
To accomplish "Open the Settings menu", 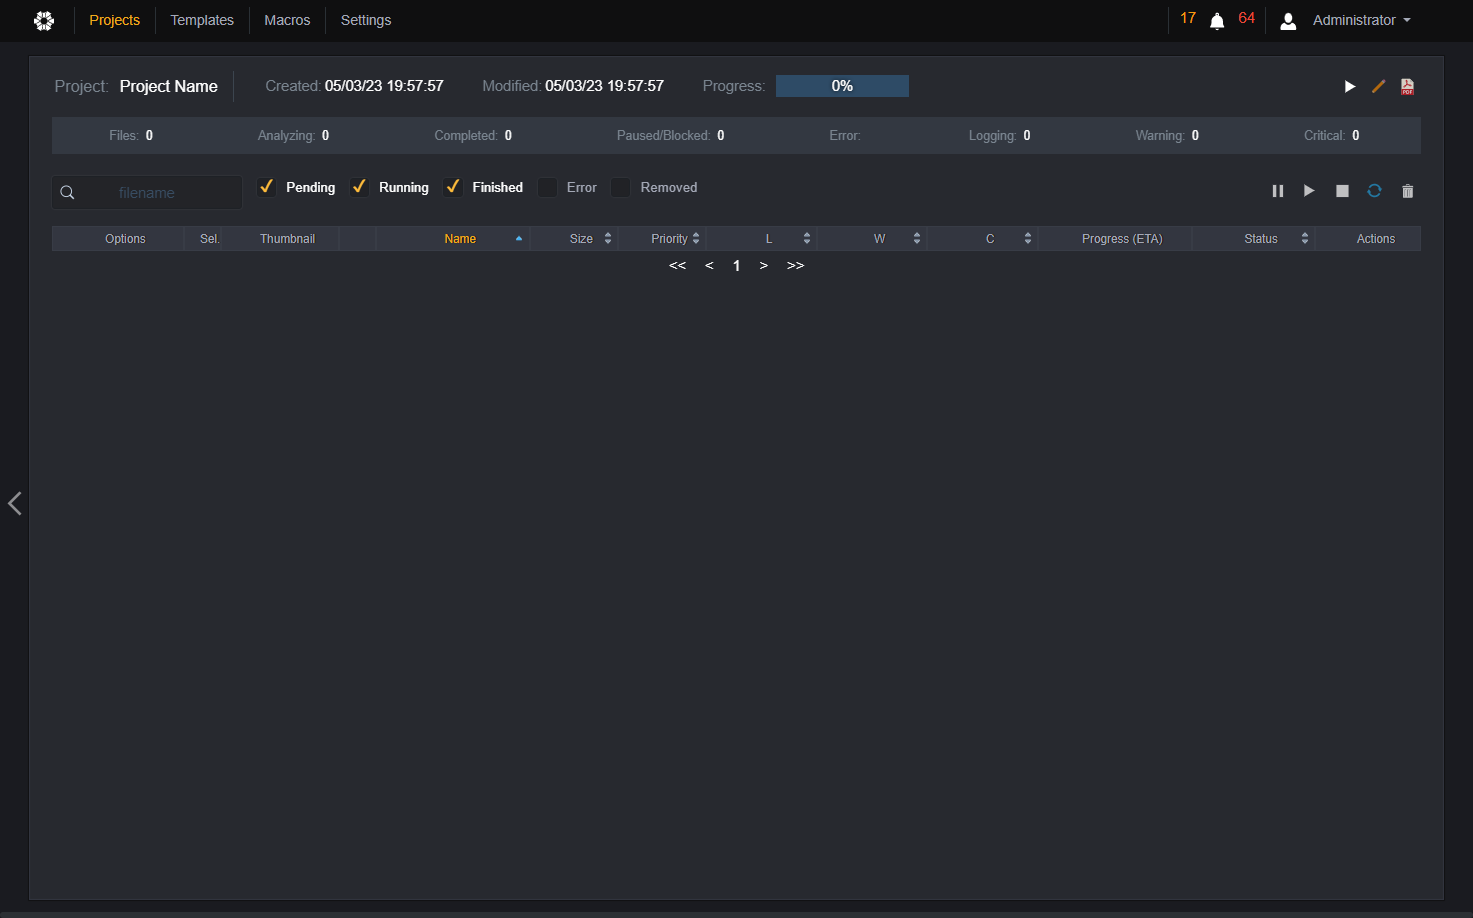I will tap(366, 20).
